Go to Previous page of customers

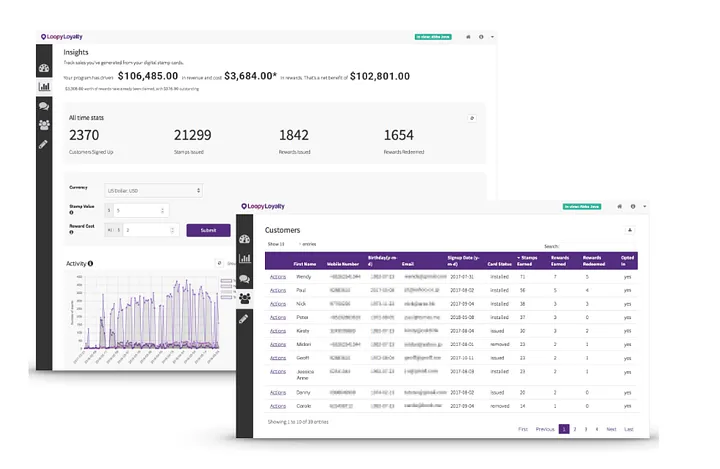tap(545, 429)
